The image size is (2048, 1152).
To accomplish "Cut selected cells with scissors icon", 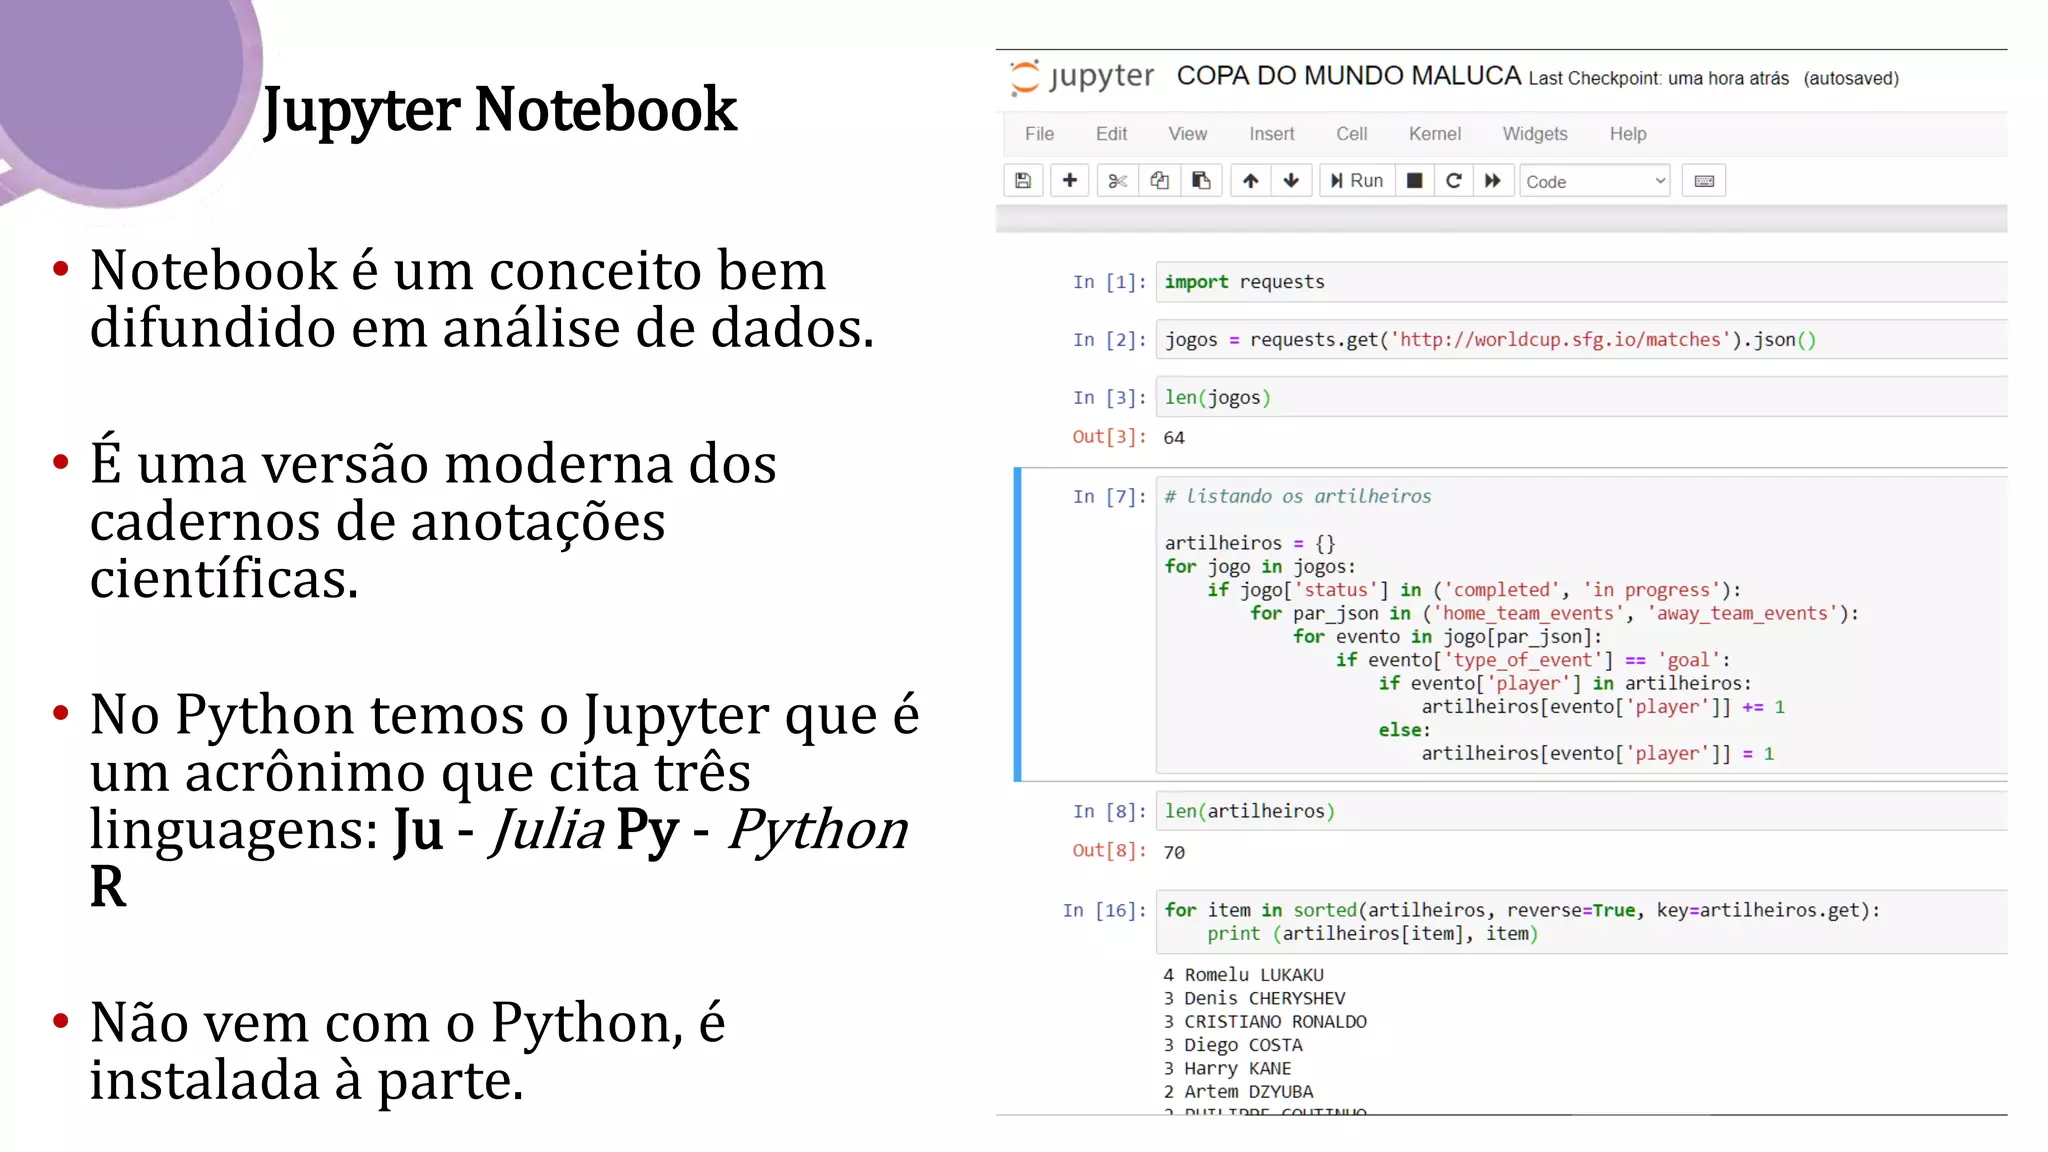I will click(x=1118, y=181).
